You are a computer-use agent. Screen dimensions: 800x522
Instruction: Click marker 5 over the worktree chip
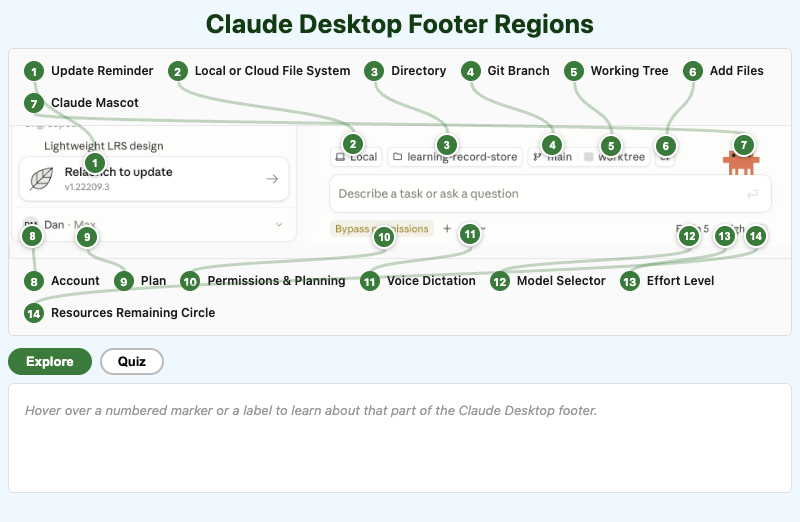[x=611, y=146]
